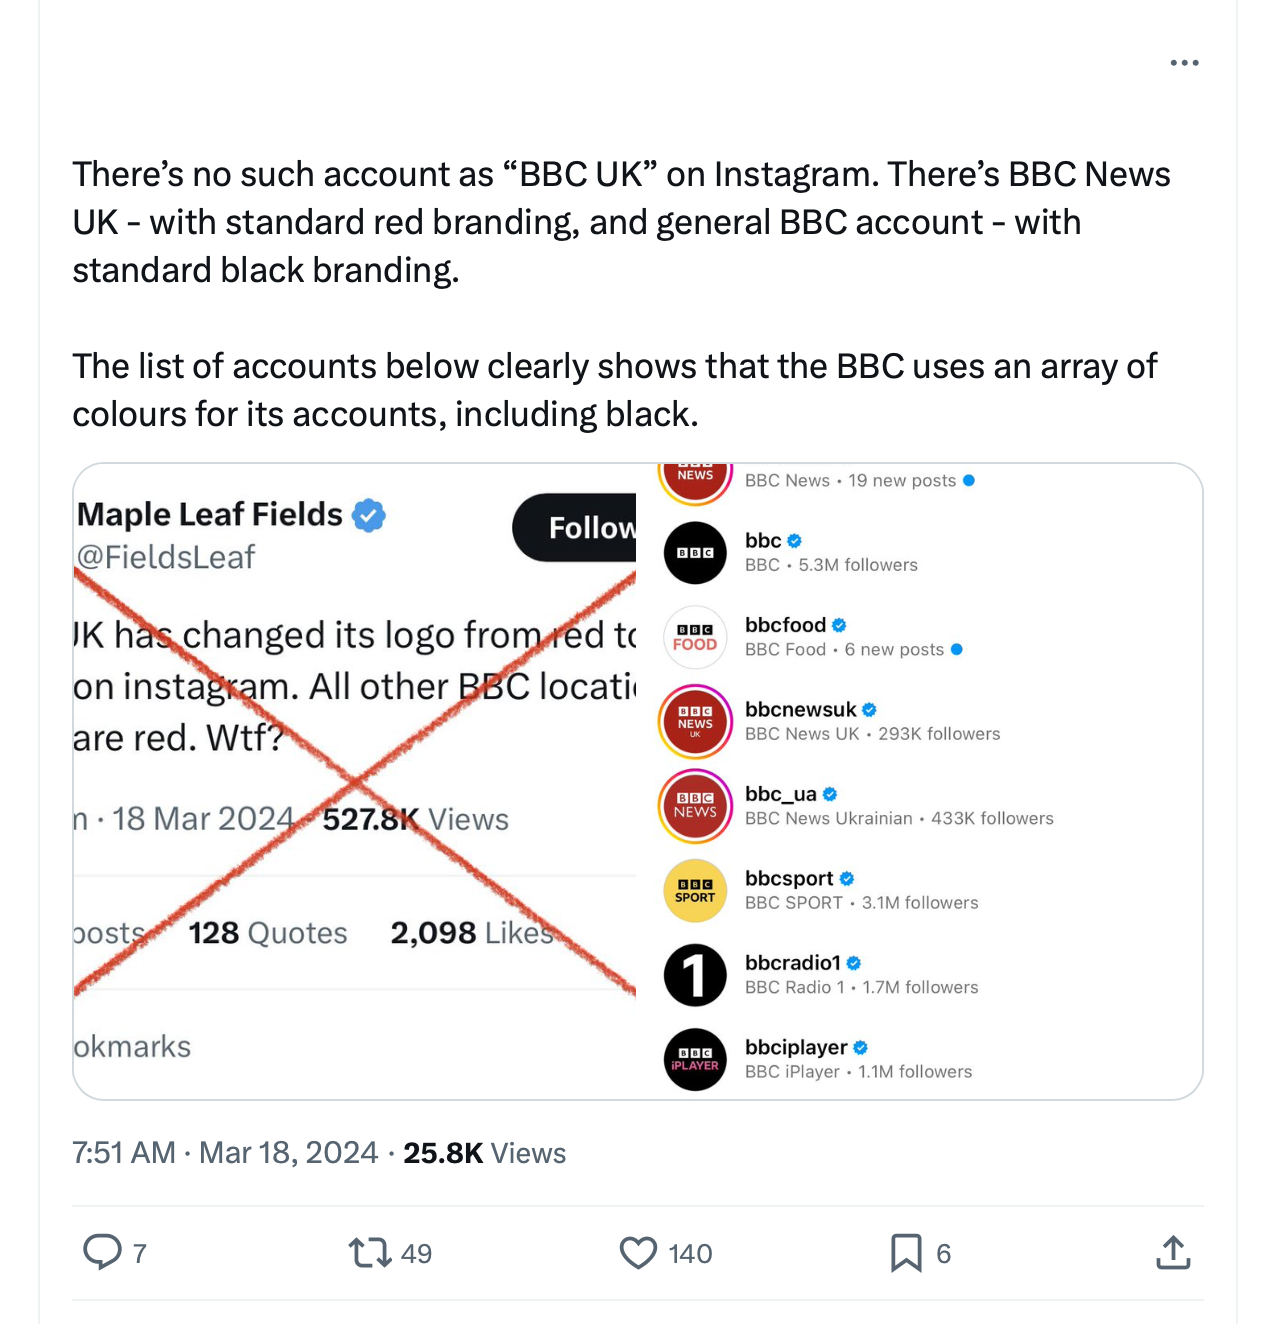Click the reply speech bubble icon
1274x1324 pixels.
click(x=102, y=1252)
